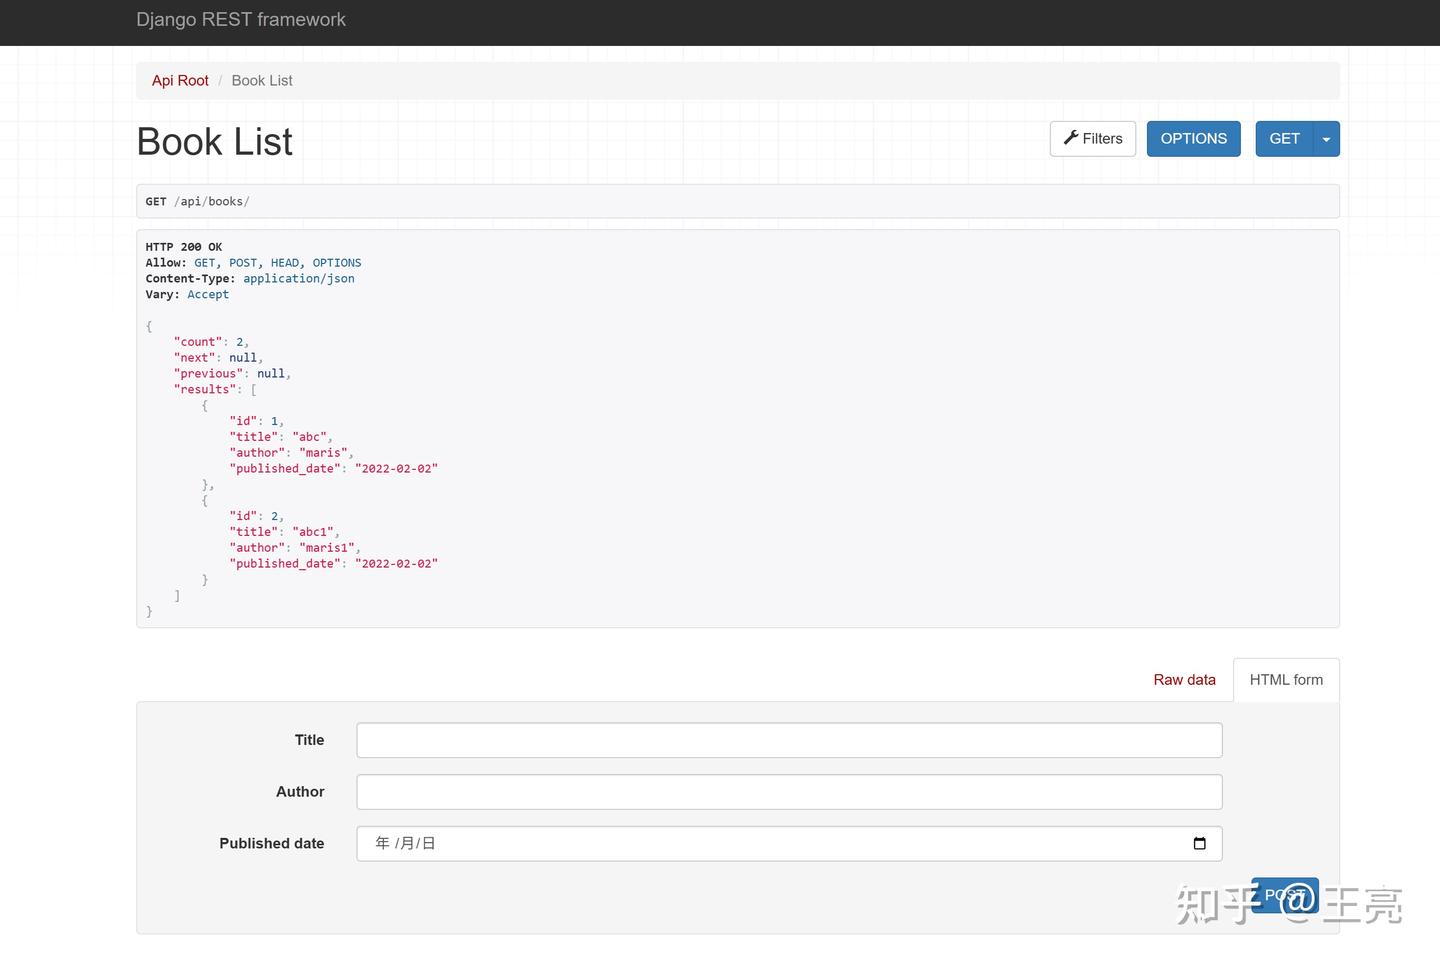Viewport: 1440px width, 963px height.
Task: Select the HTML form tab
Action: click(1286, 679)
